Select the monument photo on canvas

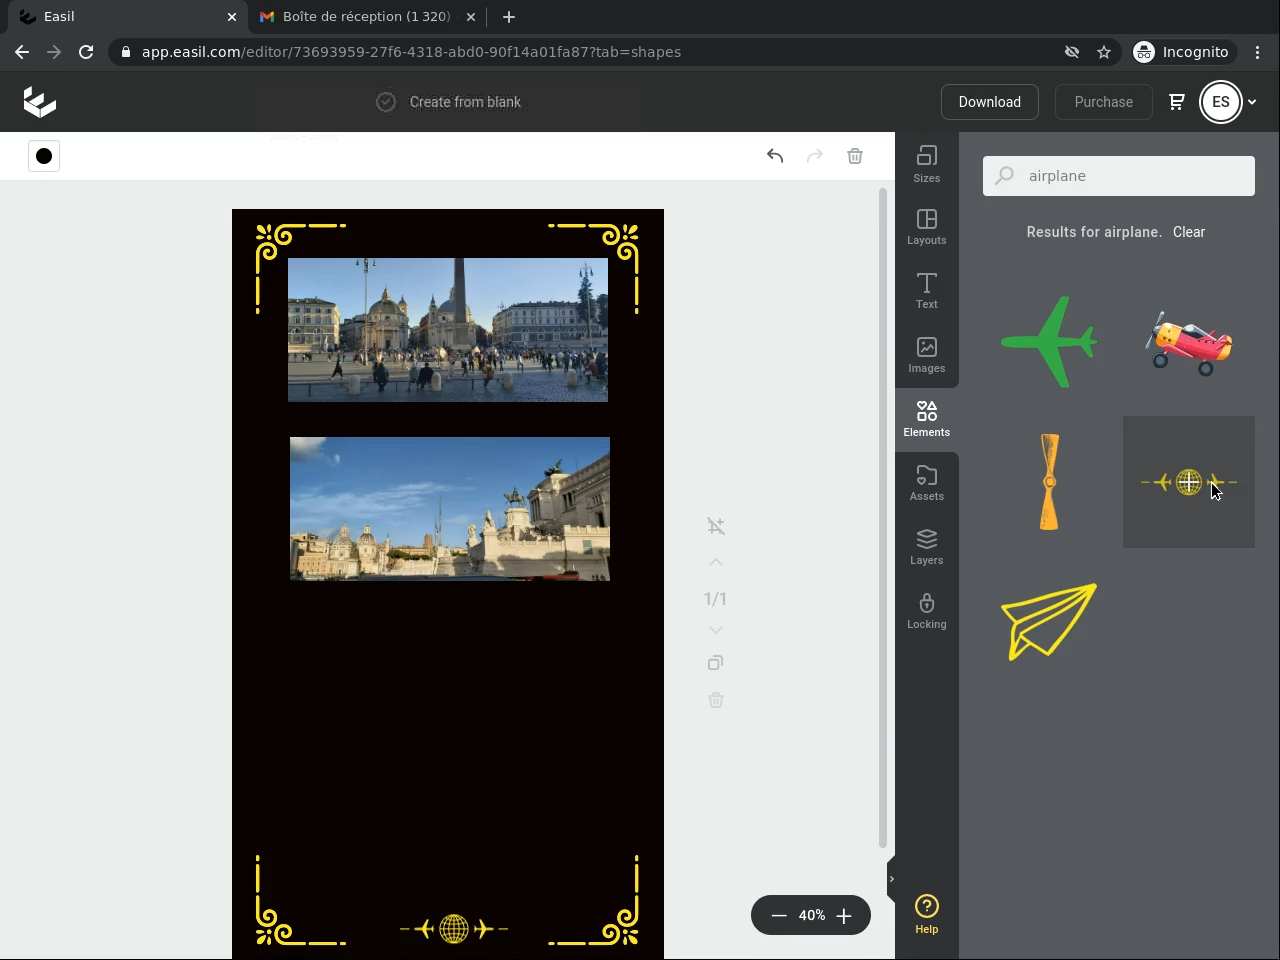tap(450, 508)
